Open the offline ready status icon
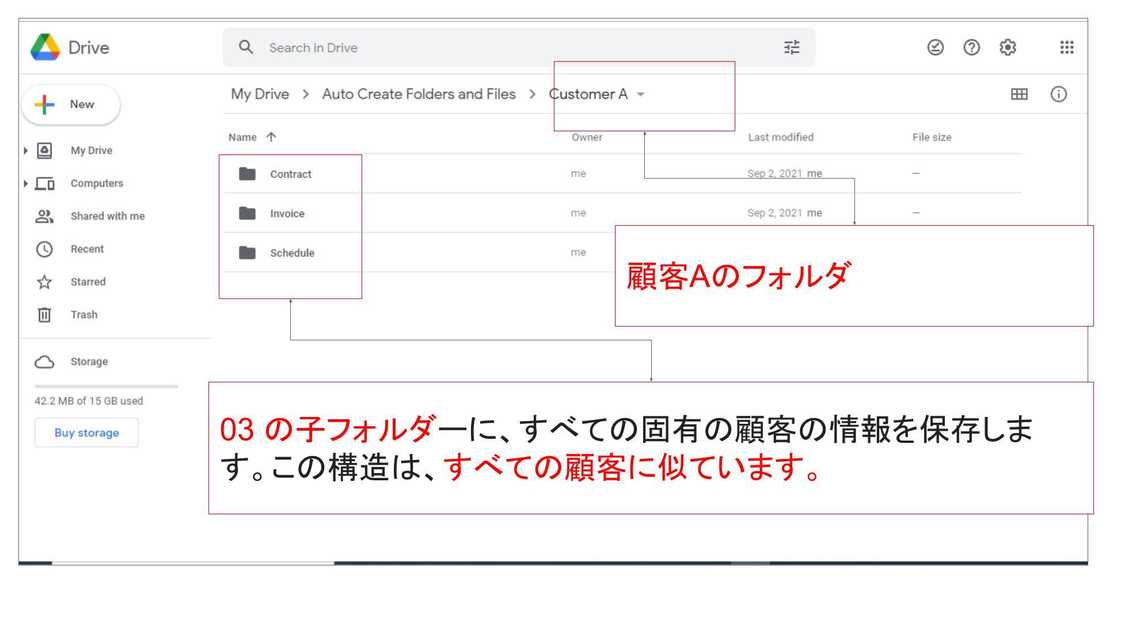Image resolution: width=1140 pixels, height=622 pixels. [x=935, y=47]
